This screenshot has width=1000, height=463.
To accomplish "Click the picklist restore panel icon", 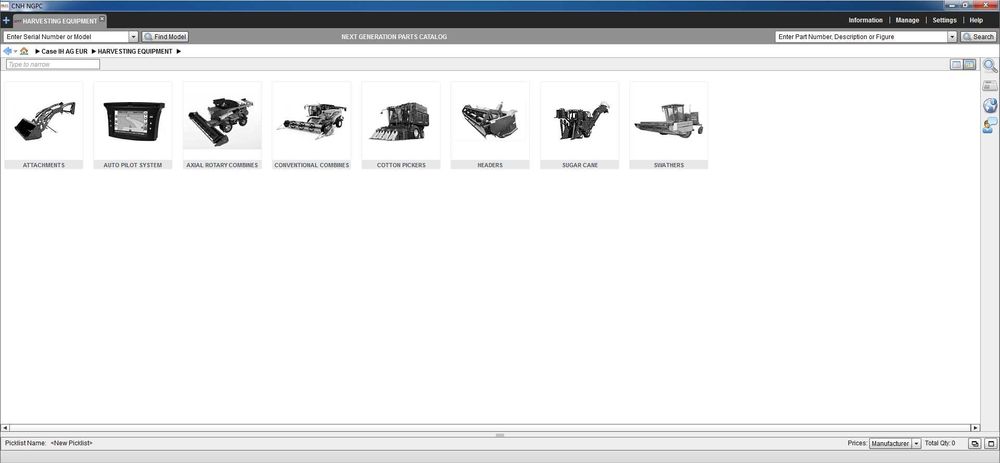I will [x=975, y=443].
